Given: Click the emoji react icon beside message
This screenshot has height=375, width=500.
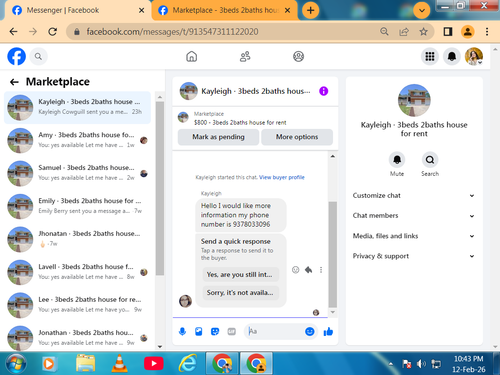Looking at the screenshot, I should (x=295, y=270).
